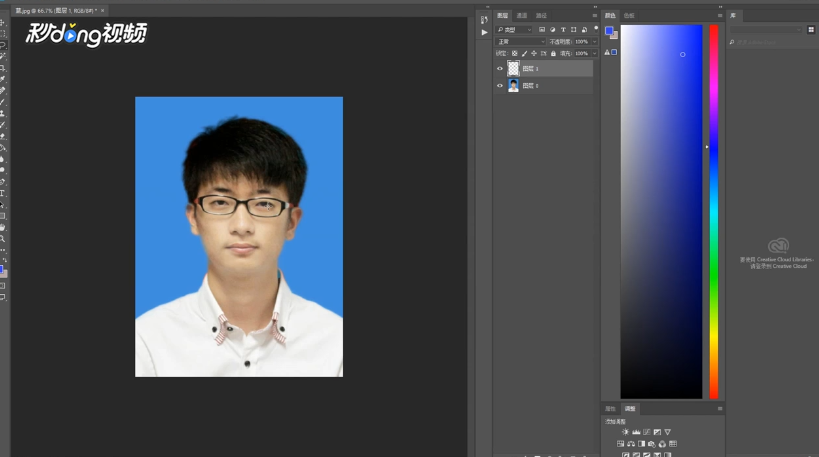Select the Horizontal Type tool

pyautogui.click(x=2, y=193)
